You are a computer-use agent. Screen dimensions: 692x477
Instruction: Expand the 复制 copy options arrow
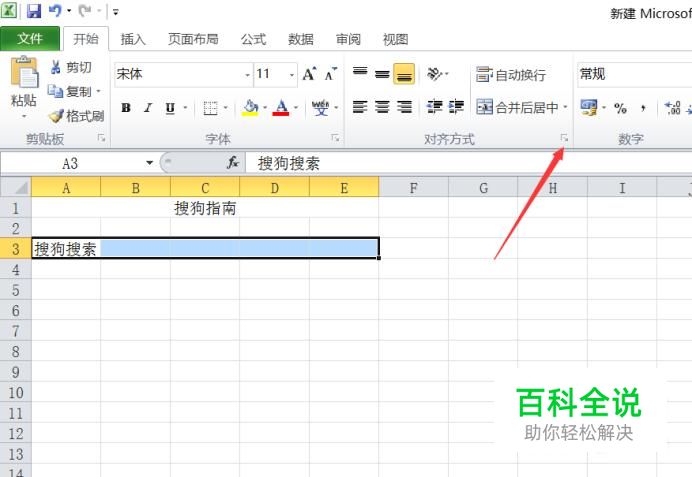(98, 91)
